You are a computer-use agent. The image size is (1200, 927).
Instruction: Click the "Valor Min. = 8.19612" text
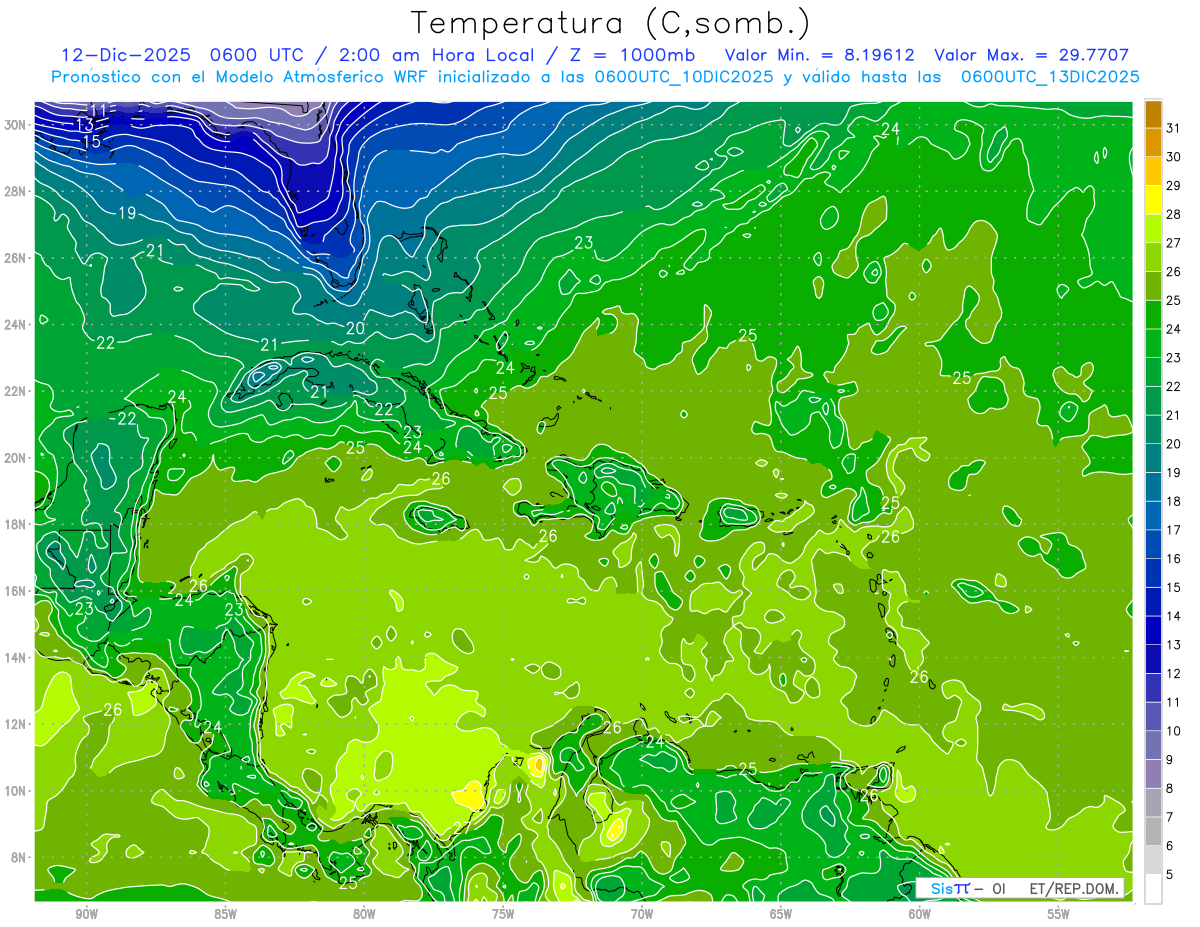tap(820, 55)
